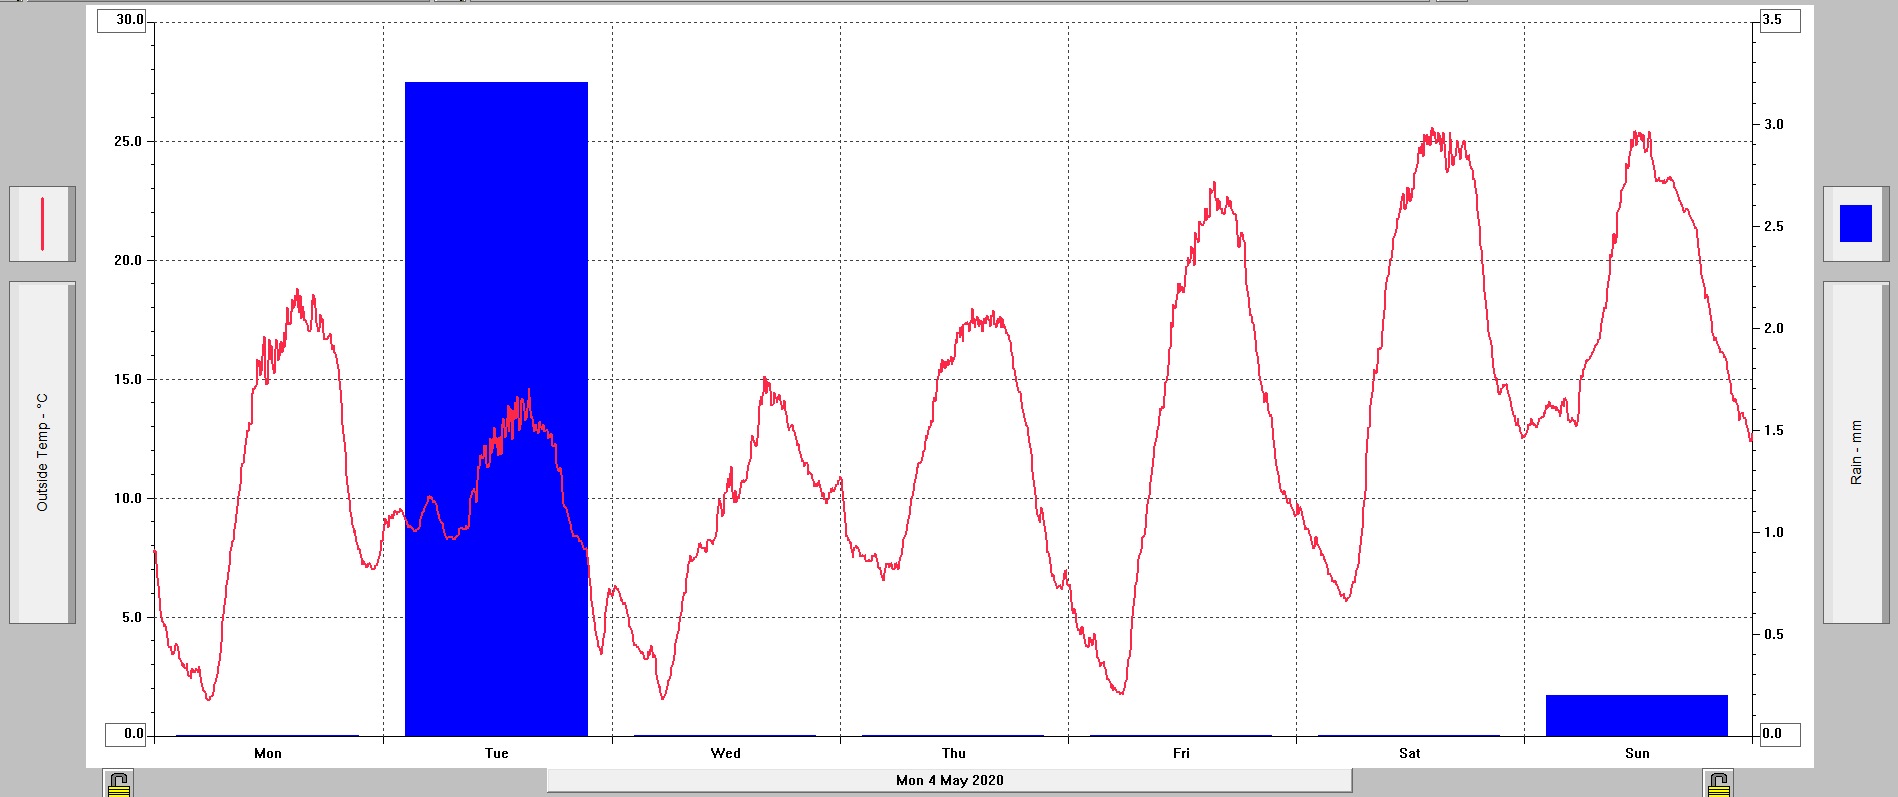The height and width of the screenshot is (797, 1898).
Task: Edit the 30.0 temperature axis maximum field
Action: [122, 20]
